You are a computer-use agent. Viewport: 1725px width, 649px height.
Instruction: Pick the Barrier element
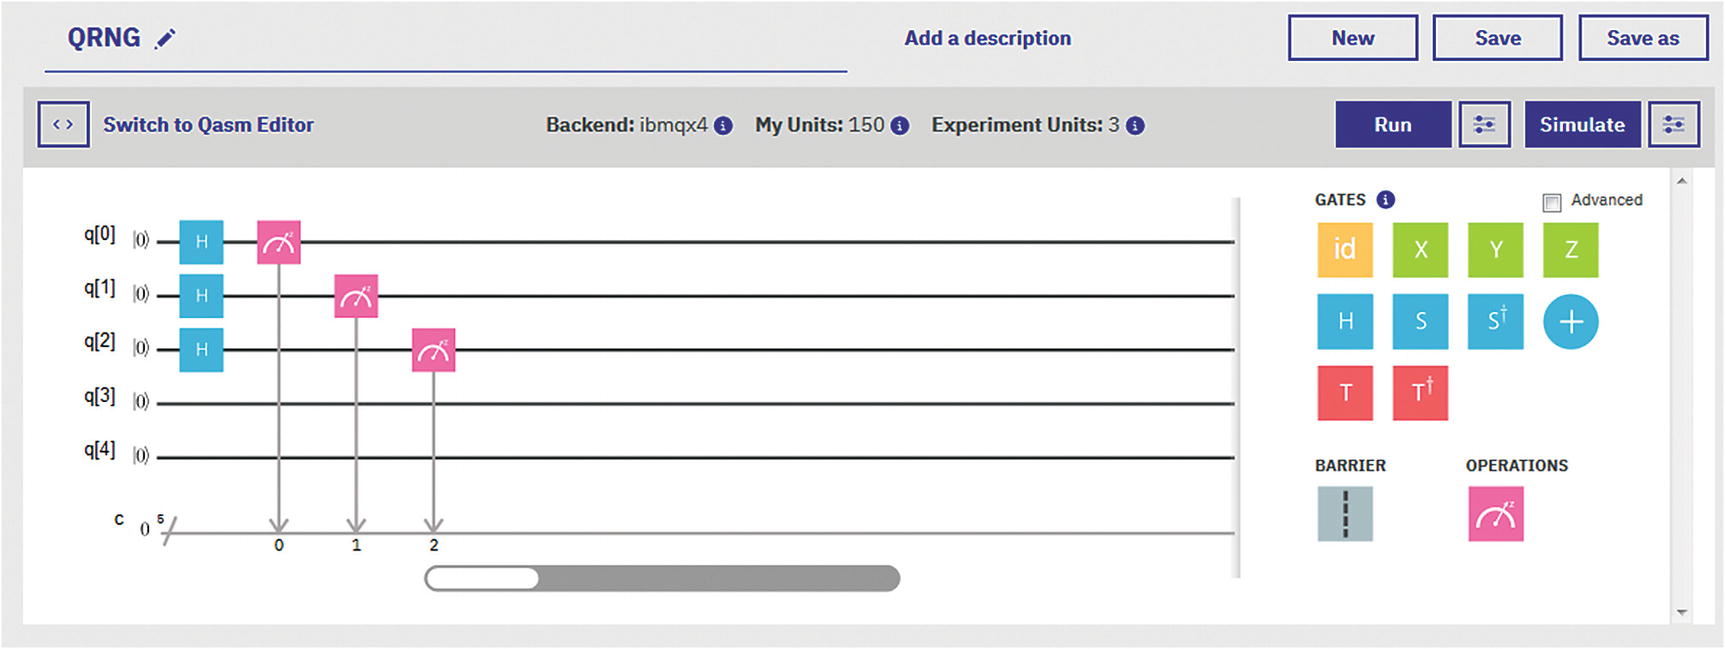pos(1344,513)
